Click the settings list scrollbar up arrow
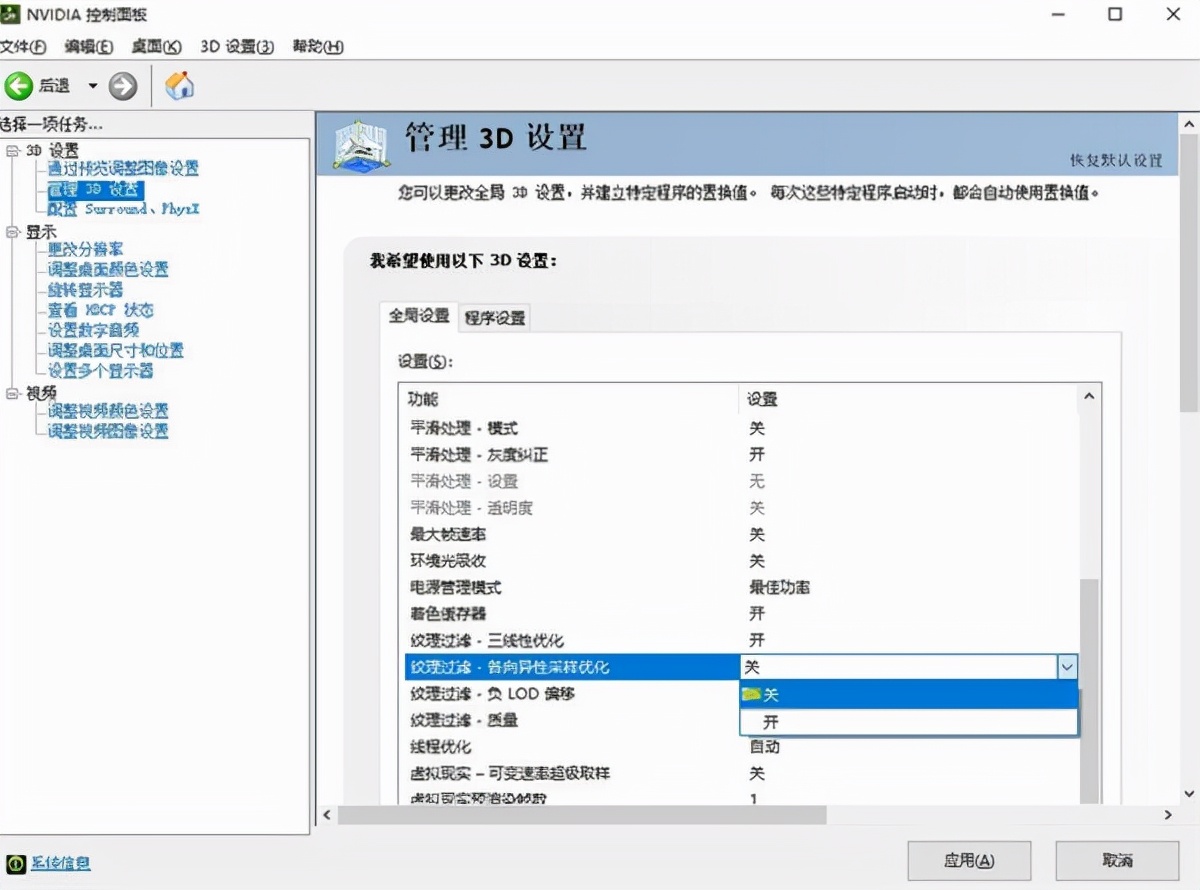Viewport: 1200px width, 890px height. [1089, 396]
